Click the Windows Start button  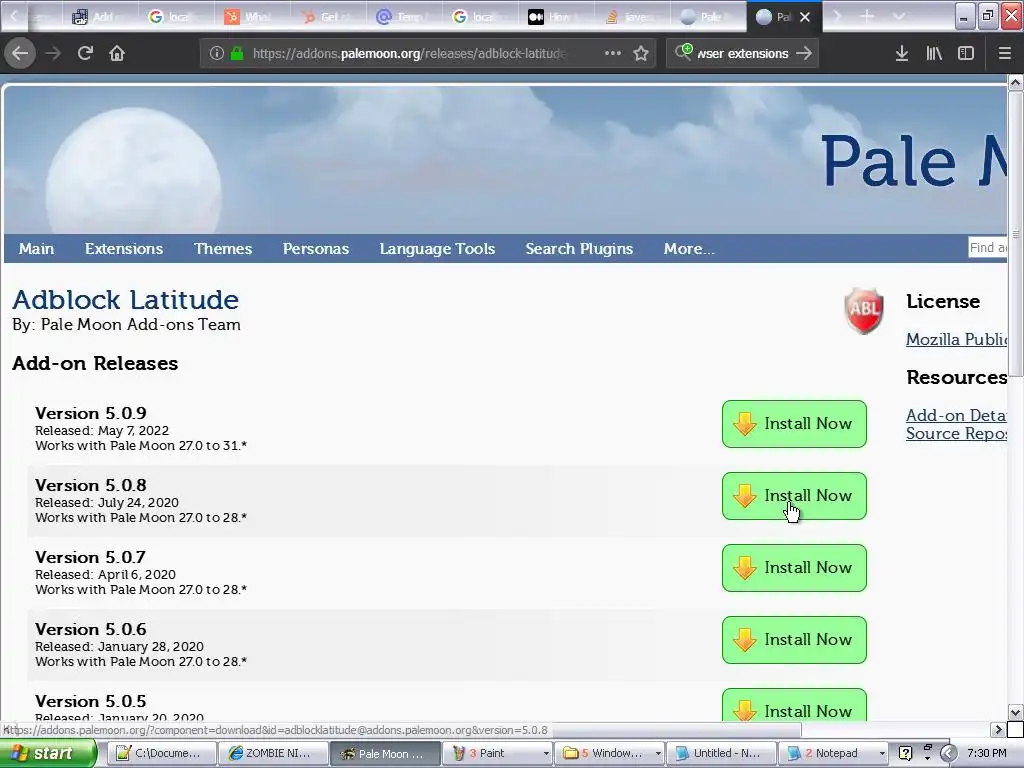(x=48, y=753)
